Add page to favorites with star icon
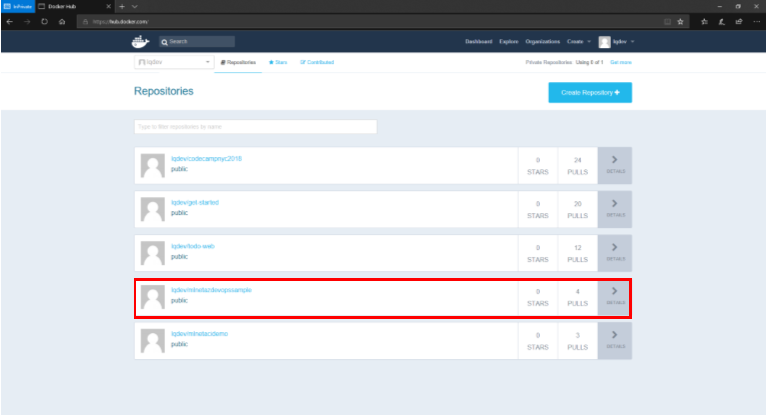The height and width of the screenshot is (415, 766). click(681, 21)
